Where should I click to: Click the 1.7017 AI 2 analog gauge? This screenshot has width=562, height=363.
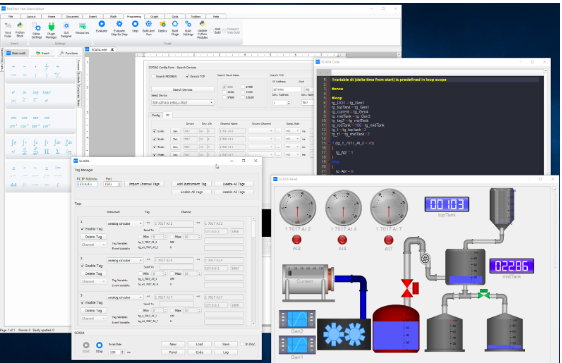pos(297,208)
